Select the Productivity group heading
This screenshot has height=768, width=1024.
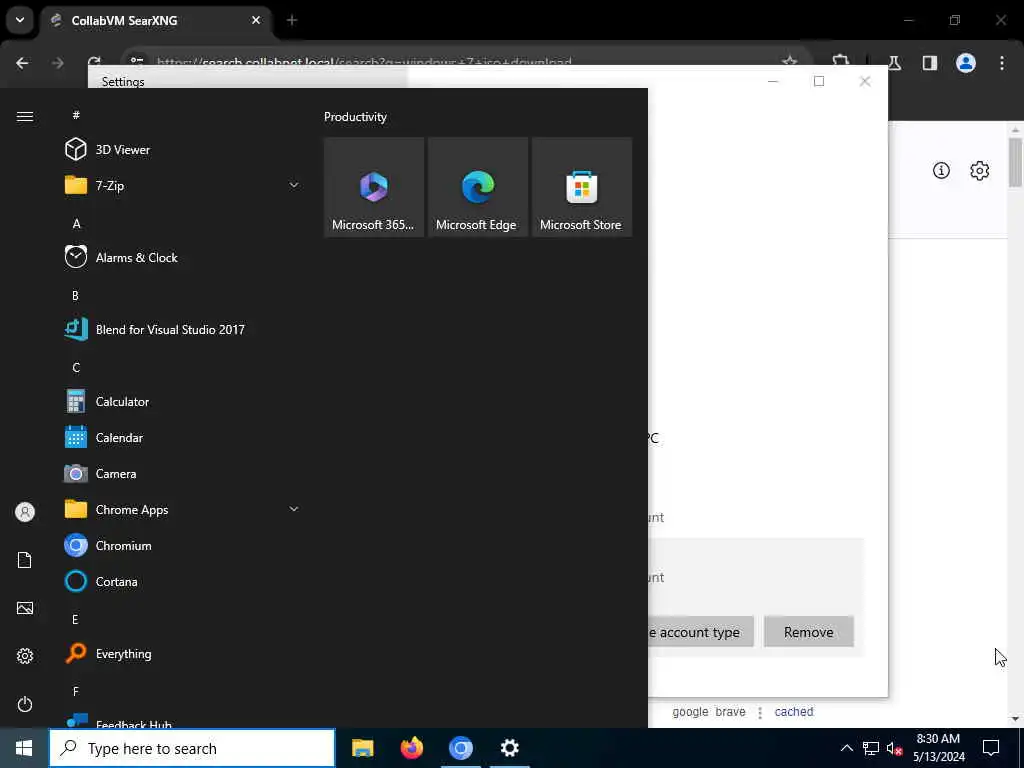pos(355,117)
